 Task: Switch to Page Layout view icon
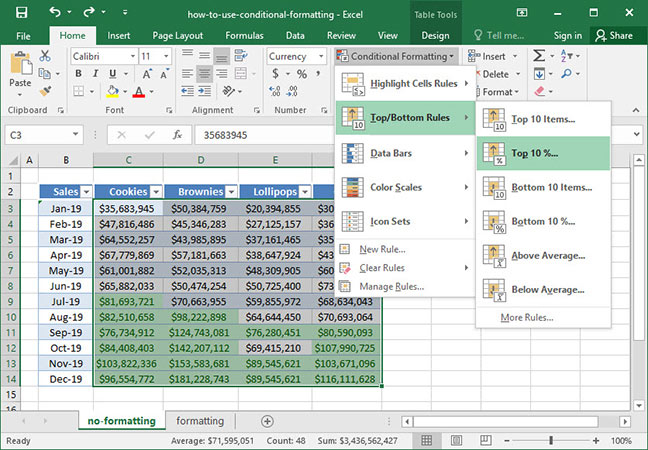[456, 440]
